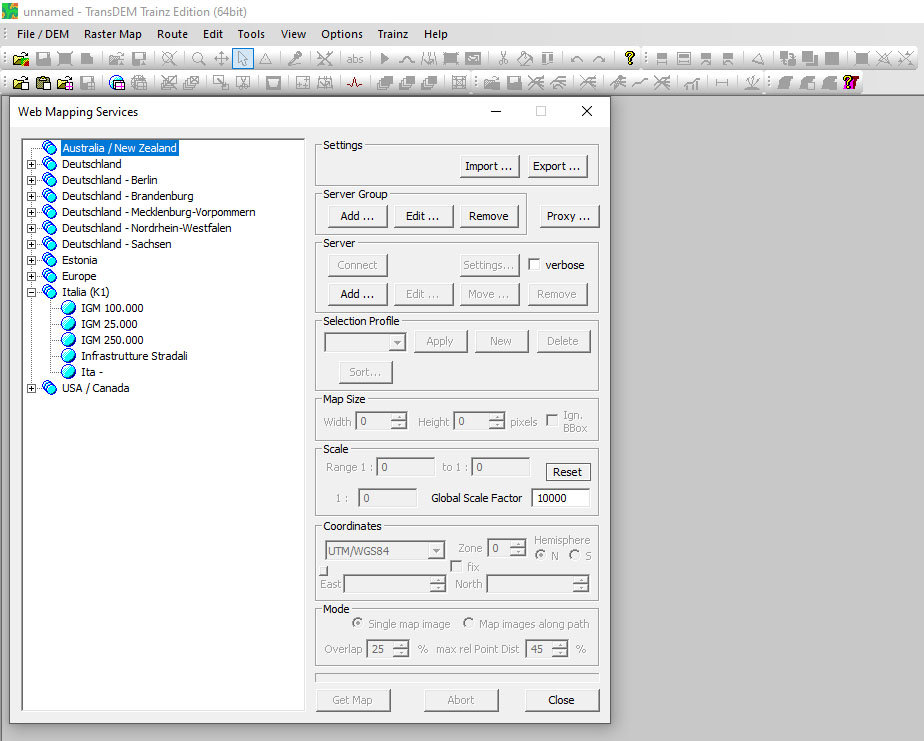Click the horizontal distance measure icon

pyautogui.click(x=721, y=83)
